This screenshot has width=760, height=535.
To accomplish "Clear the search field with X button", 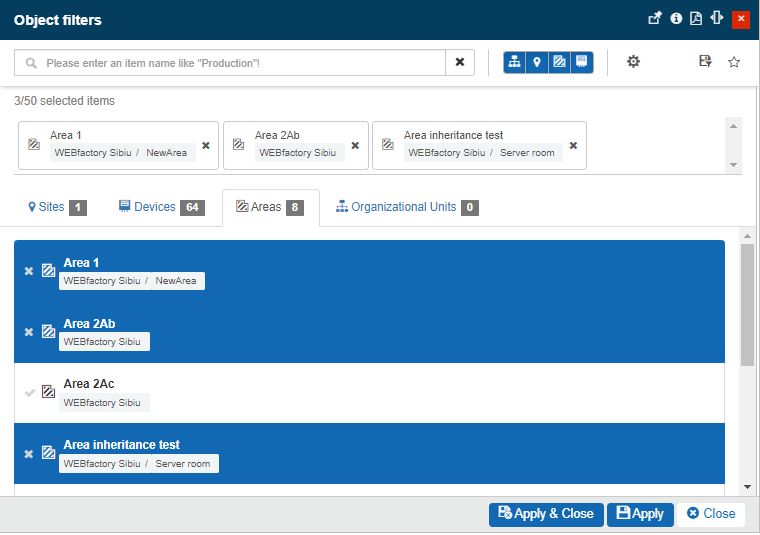I will pos(460,62).
